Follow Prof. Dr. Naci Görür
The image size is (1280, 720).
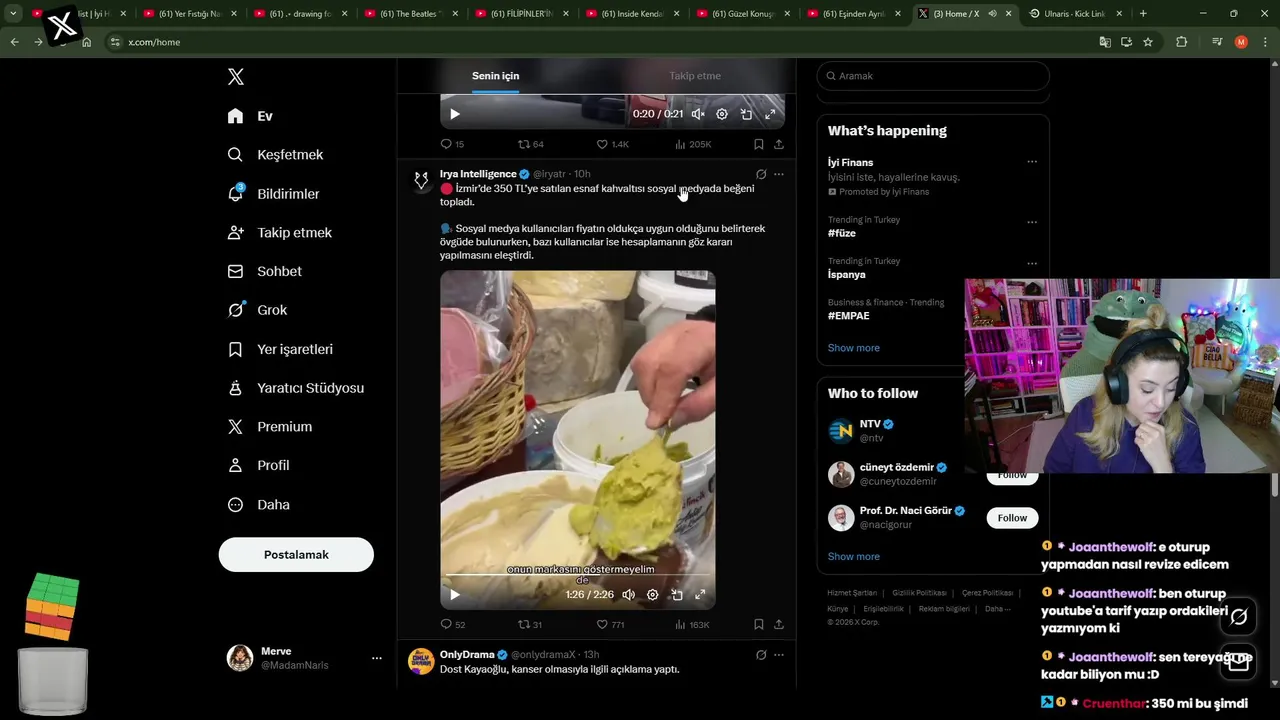[1012, 517]
